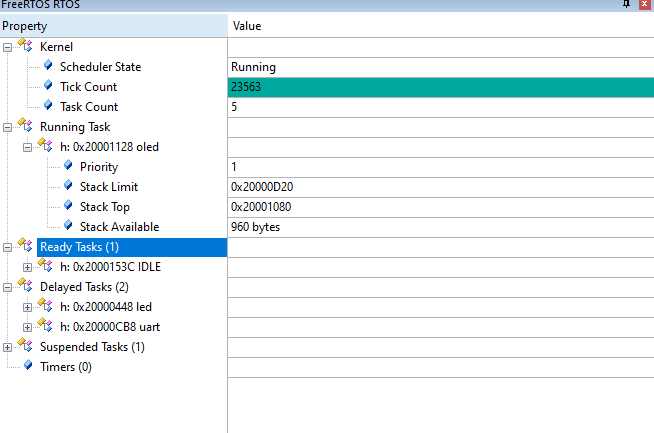Viewport: 654px width, 433px height.
Task: Click the stack limit value 0x20000D20
Action: (262, 187)
